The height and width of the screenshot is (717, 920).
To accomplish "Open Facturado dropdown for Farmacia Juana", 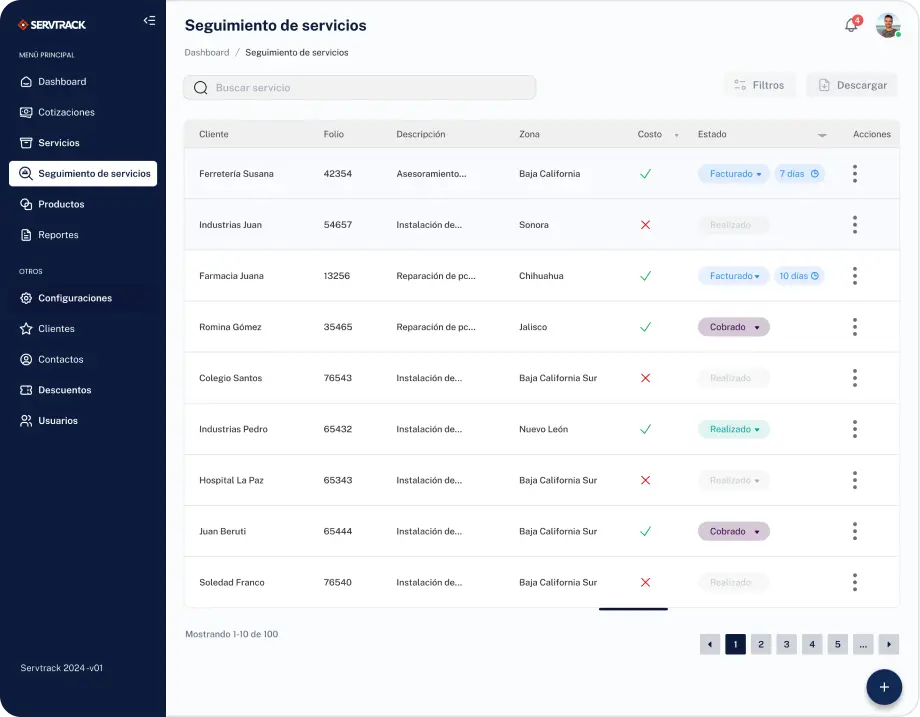I will [733, 276].
